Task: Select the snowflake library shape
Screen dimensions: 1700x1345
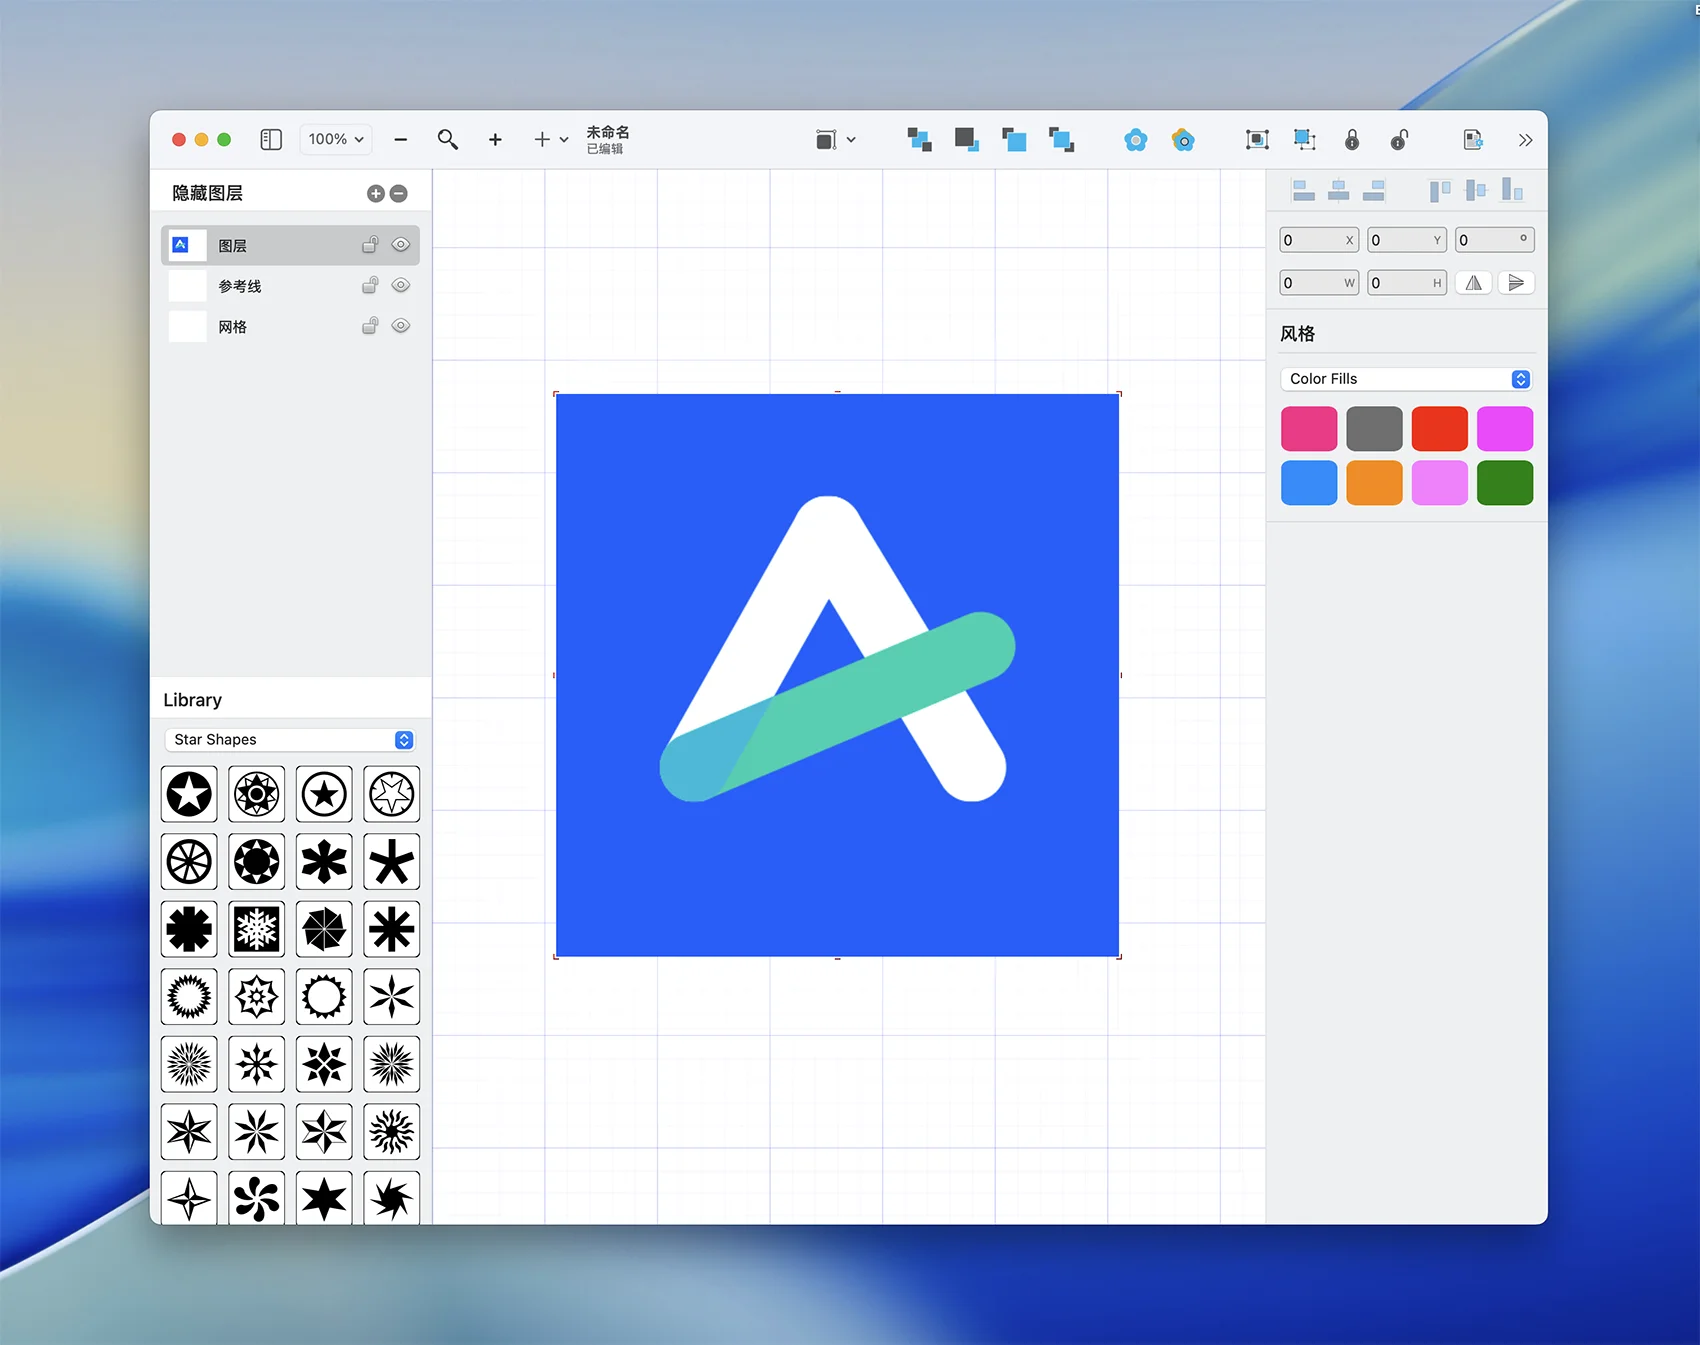Action: 257,930
